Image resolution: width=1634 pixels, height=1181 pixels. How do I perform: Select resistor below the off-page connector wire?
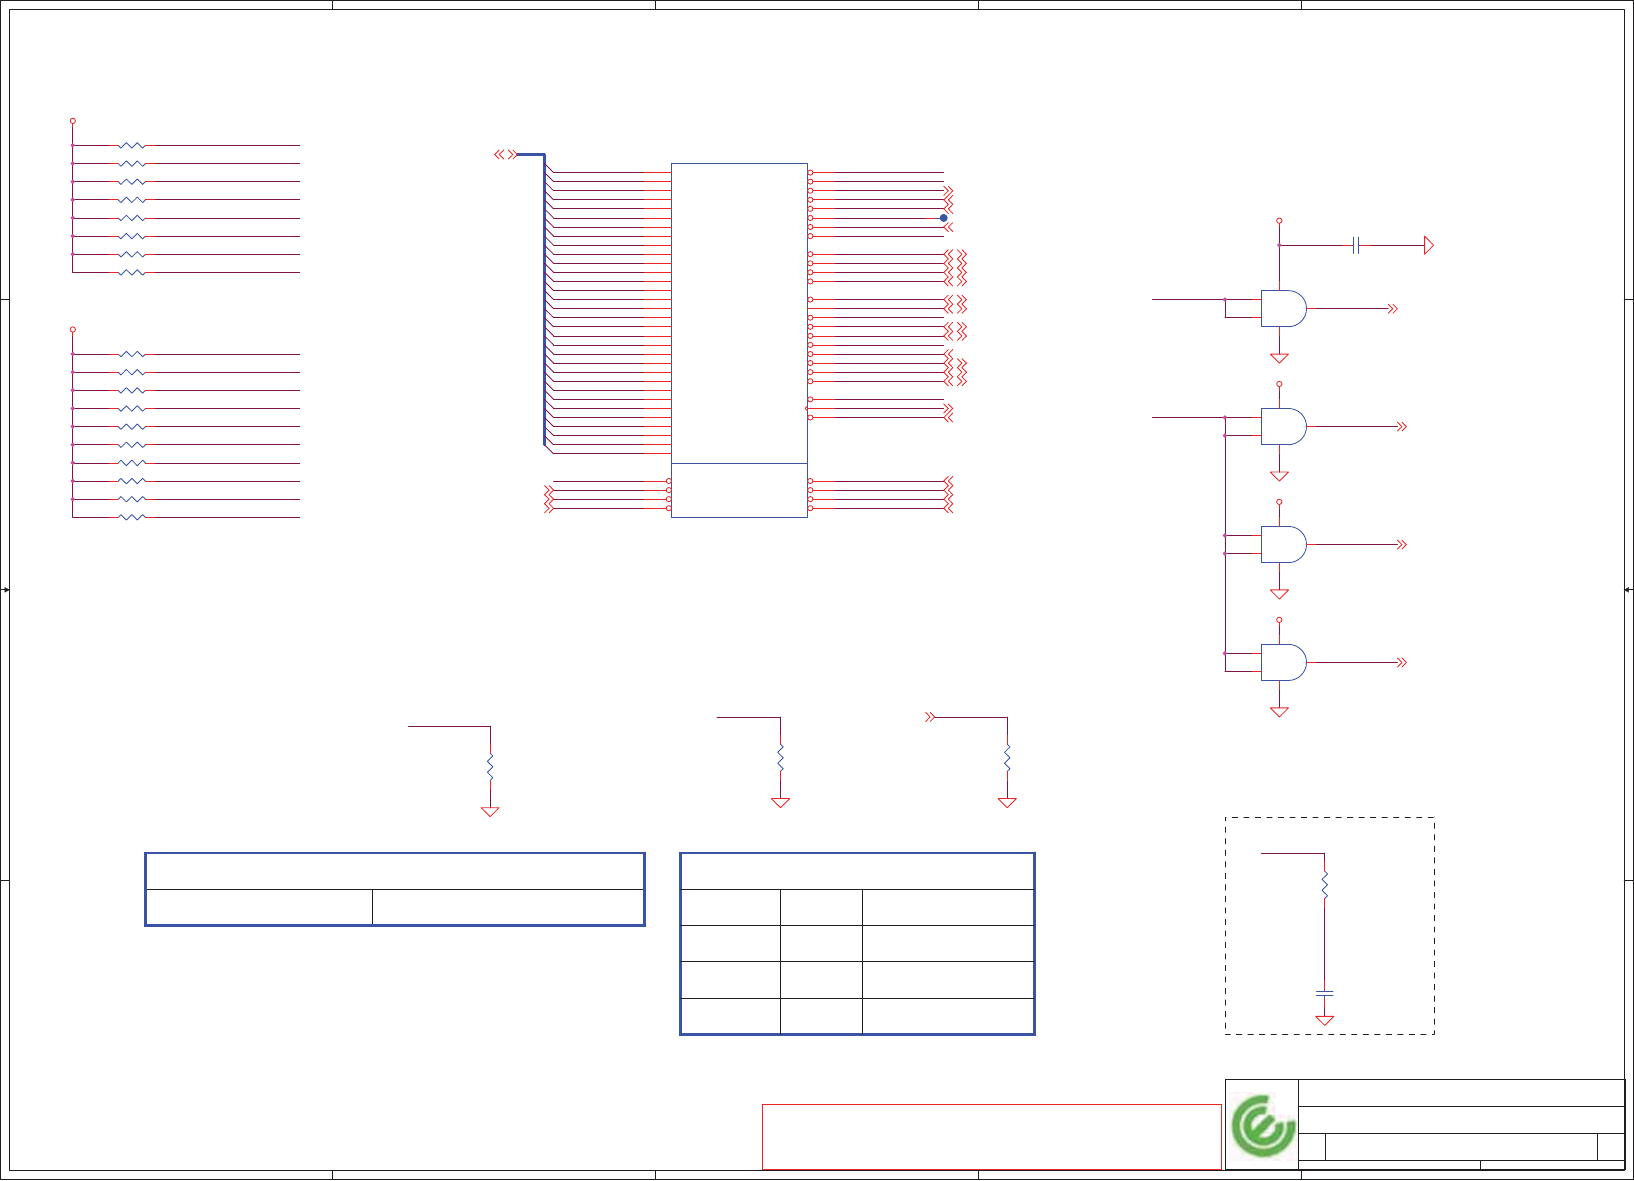1007,758
